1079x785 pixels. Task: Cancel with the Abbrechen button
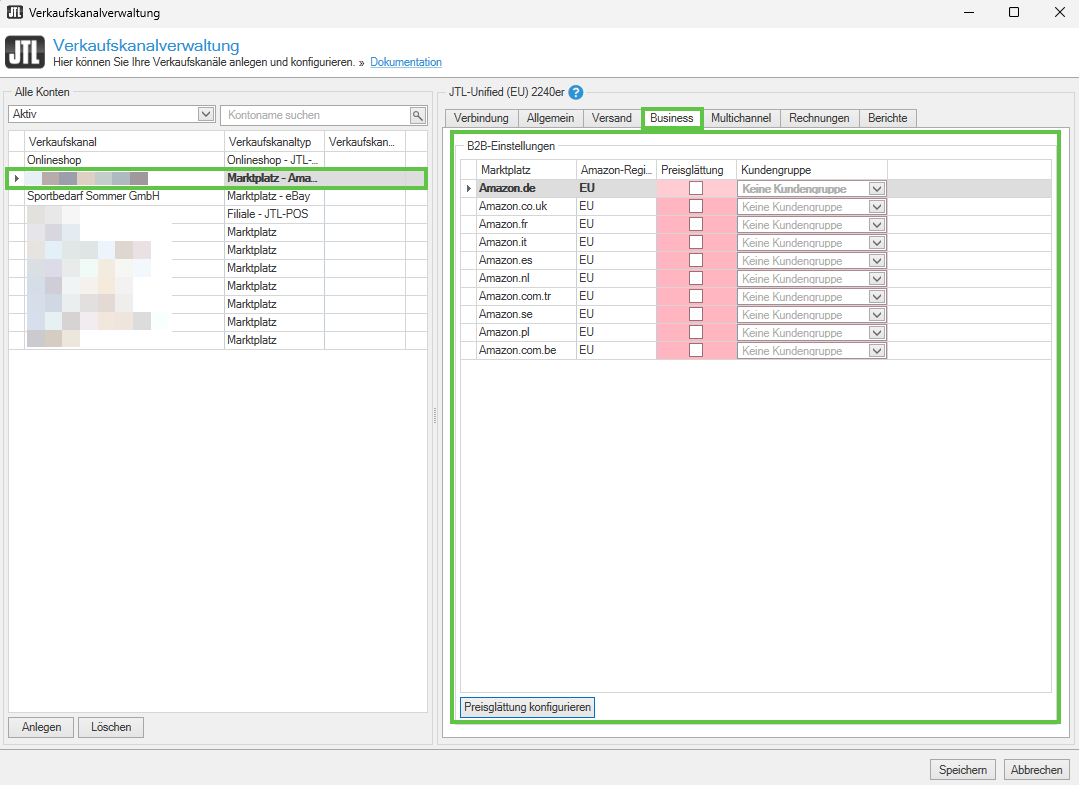[x=1036, y=770]
